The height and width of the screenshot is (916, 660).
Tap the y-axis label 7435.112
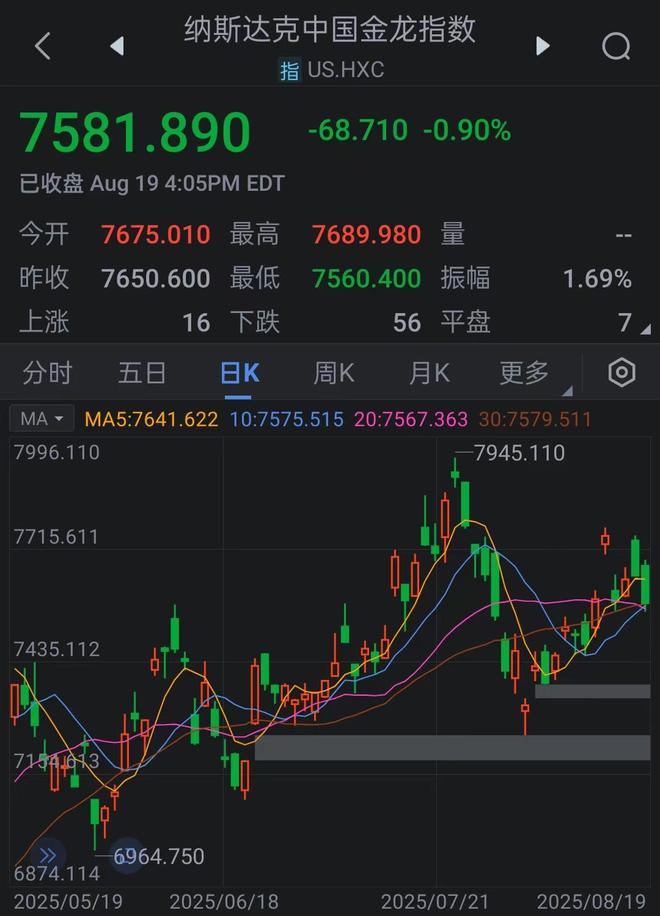(x=57, y=649)
